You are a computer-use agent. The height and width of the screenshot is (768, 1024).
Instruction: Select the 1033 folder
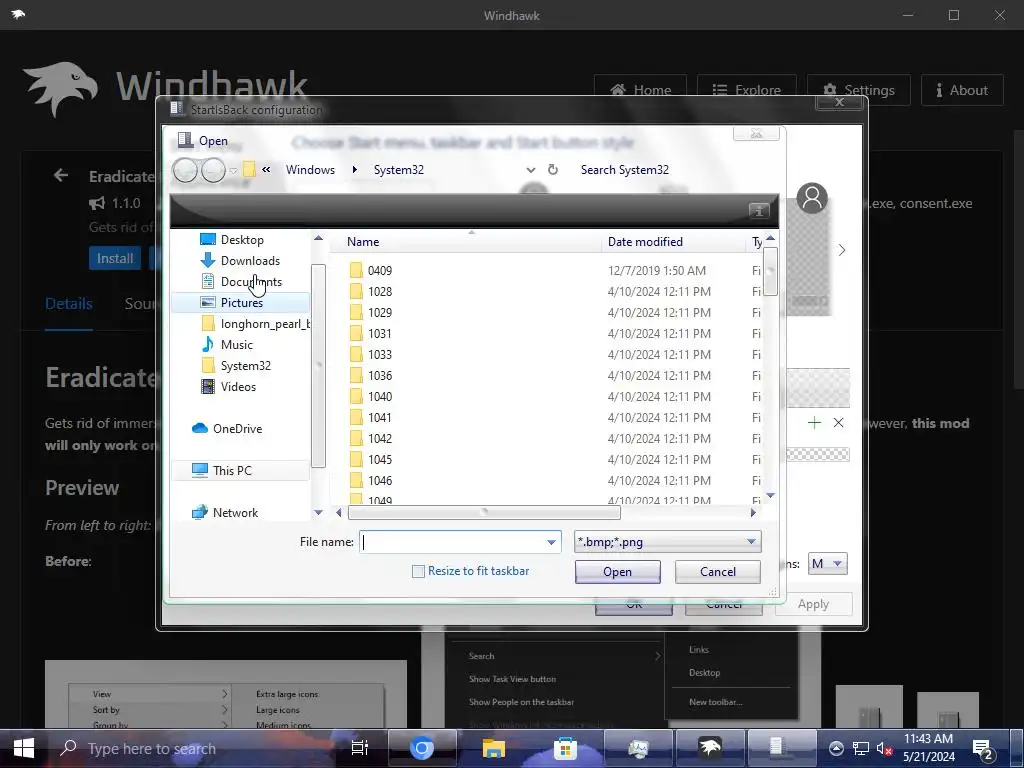click(x=379, y=355)
